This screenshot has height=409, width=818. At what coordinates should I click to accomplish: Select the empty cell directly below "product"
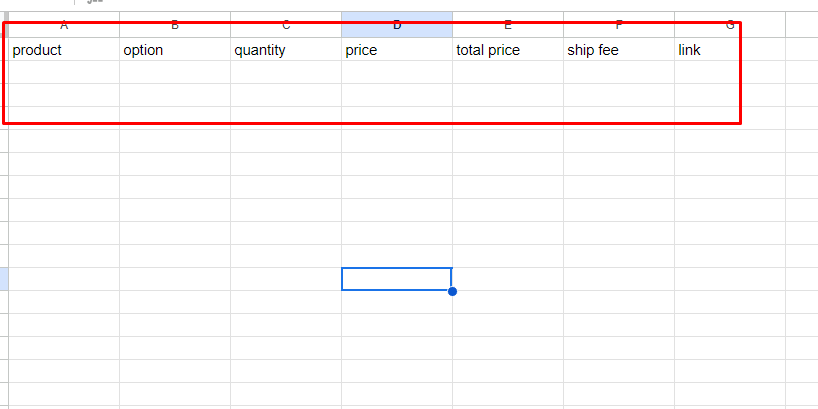click(64, 72)
